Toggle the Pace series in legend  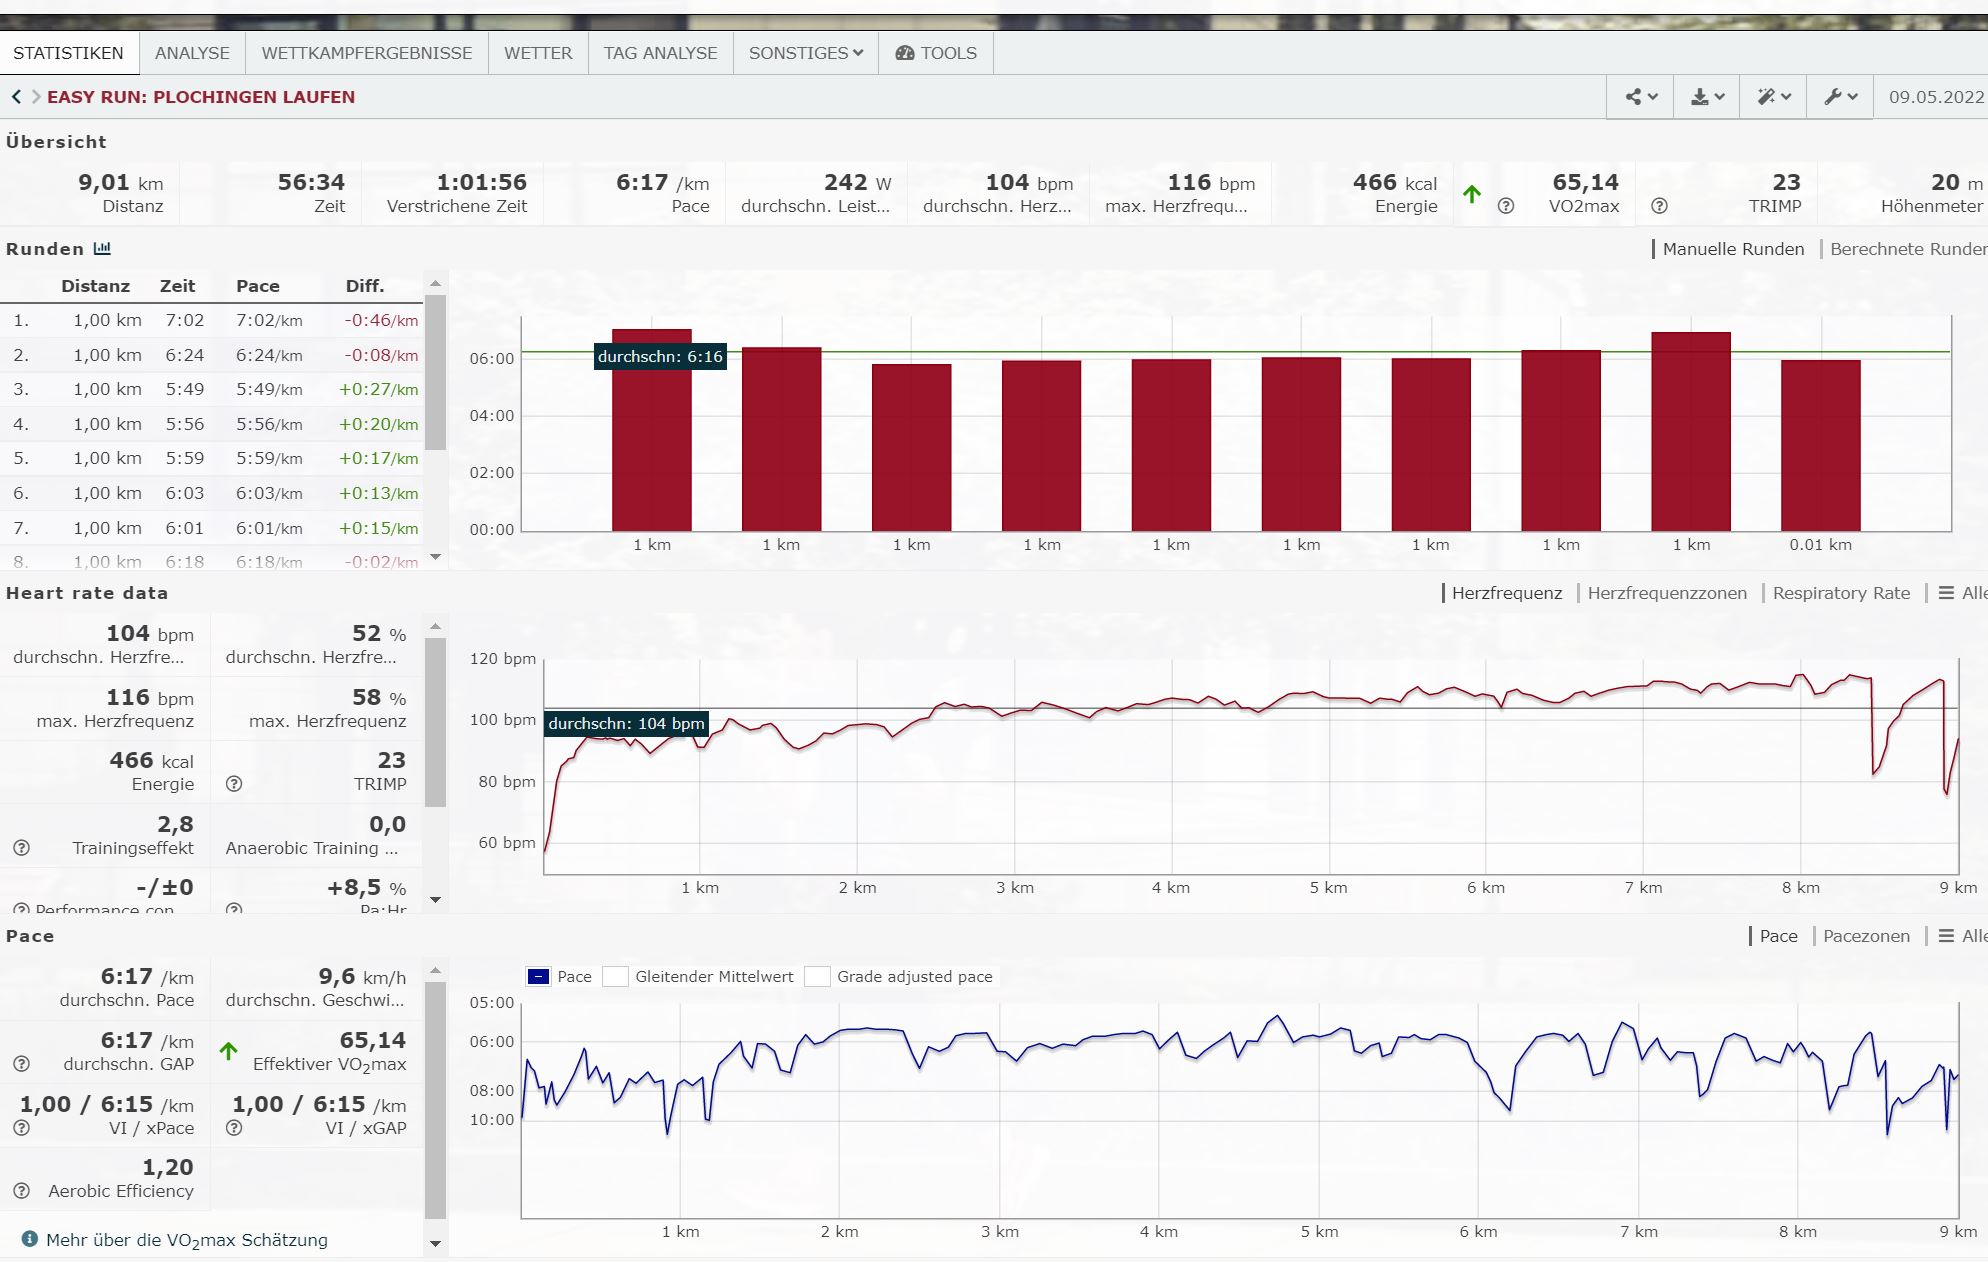539,977
